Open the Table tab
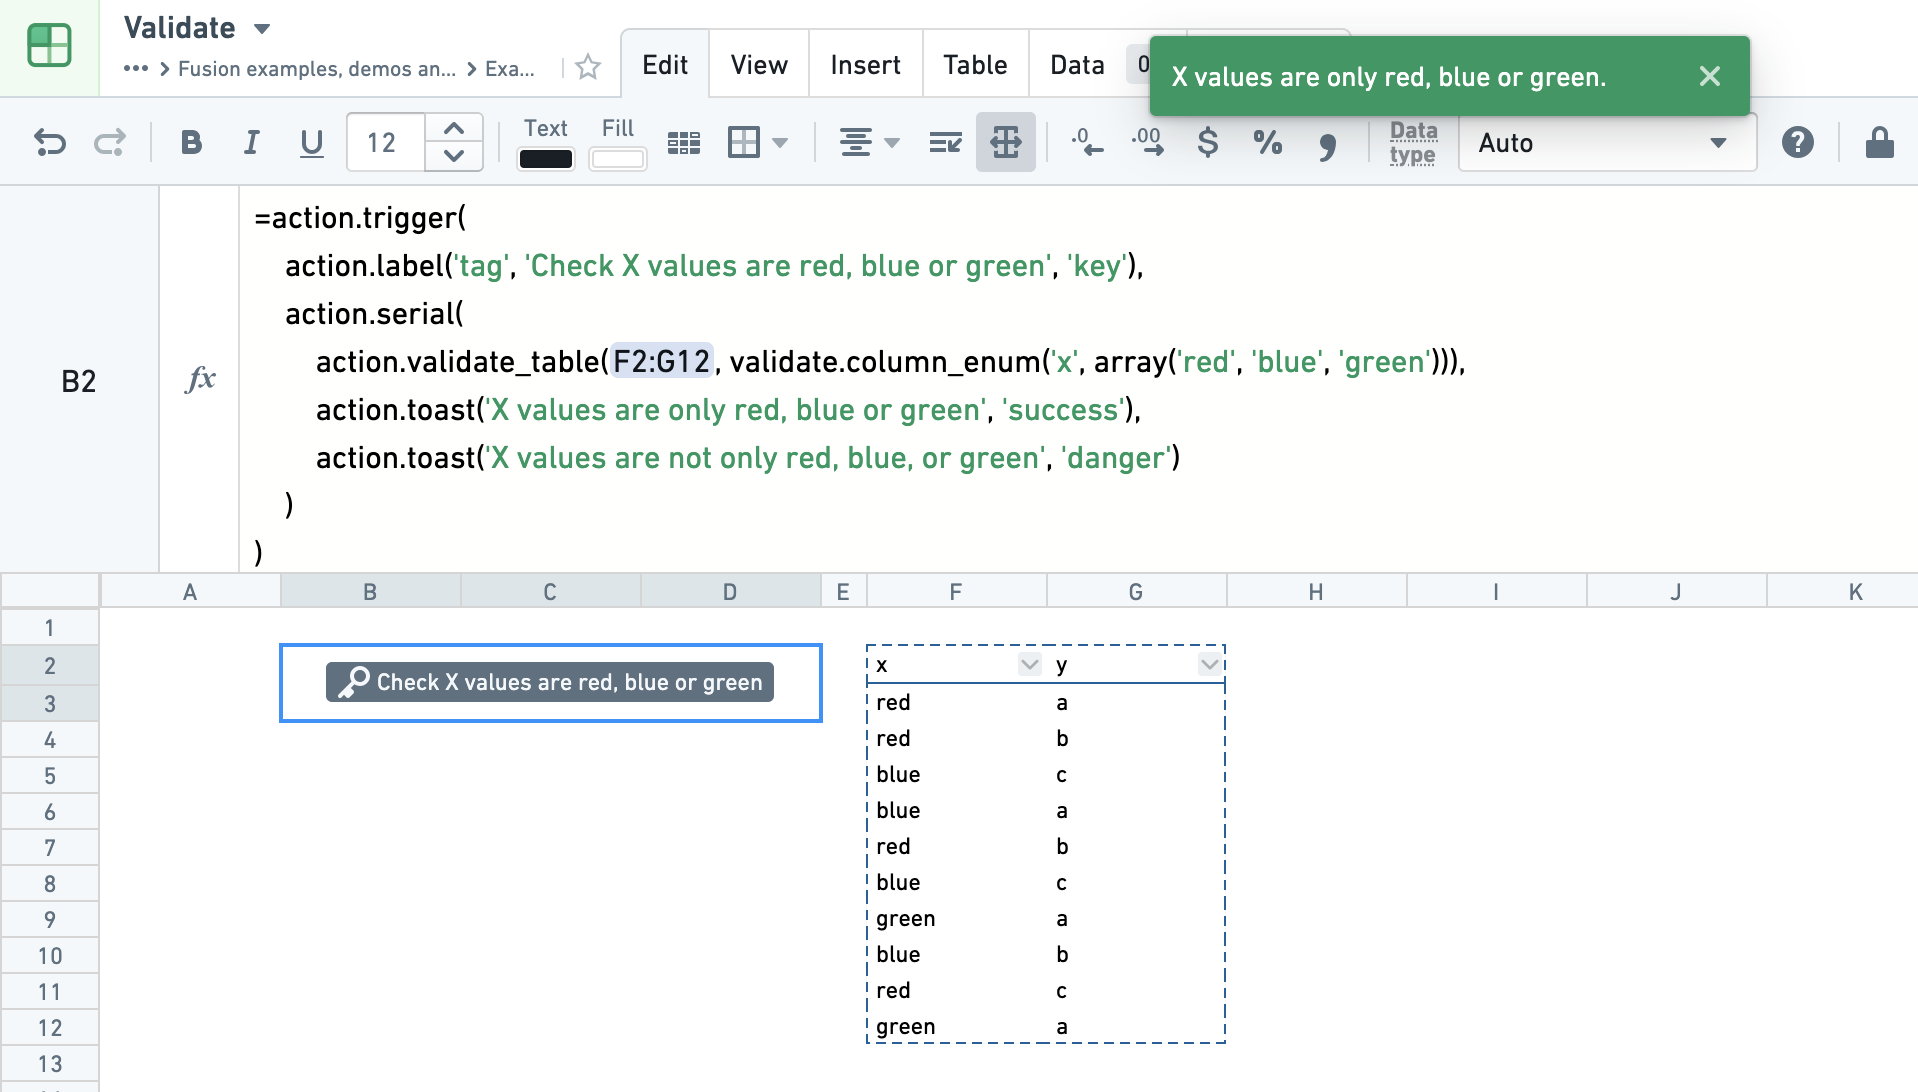 [975, 65]
